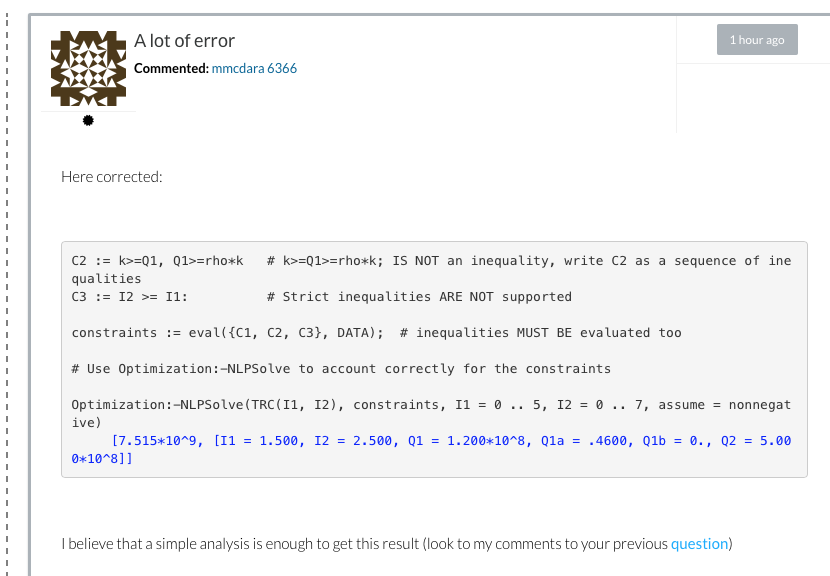
Task: Click the '# Use Optimization:-NLPSolve' comment line
Action: point(341,369)
